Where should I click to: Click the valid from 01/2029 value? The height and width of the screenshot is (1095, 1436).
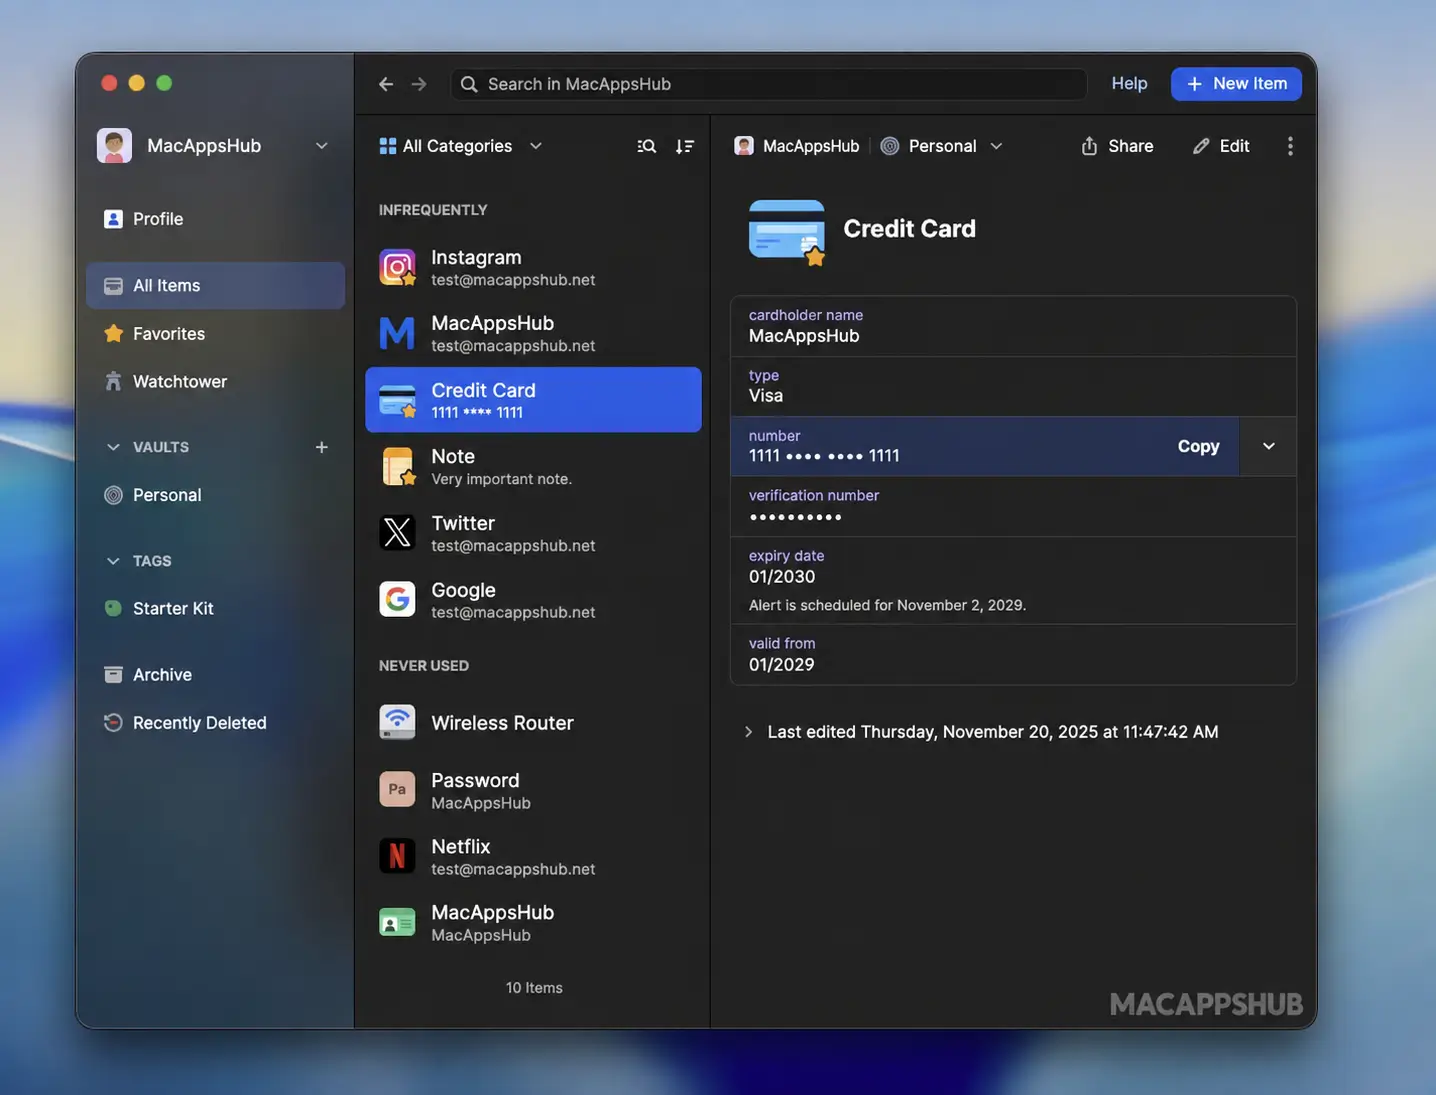(x=782, y=665)
